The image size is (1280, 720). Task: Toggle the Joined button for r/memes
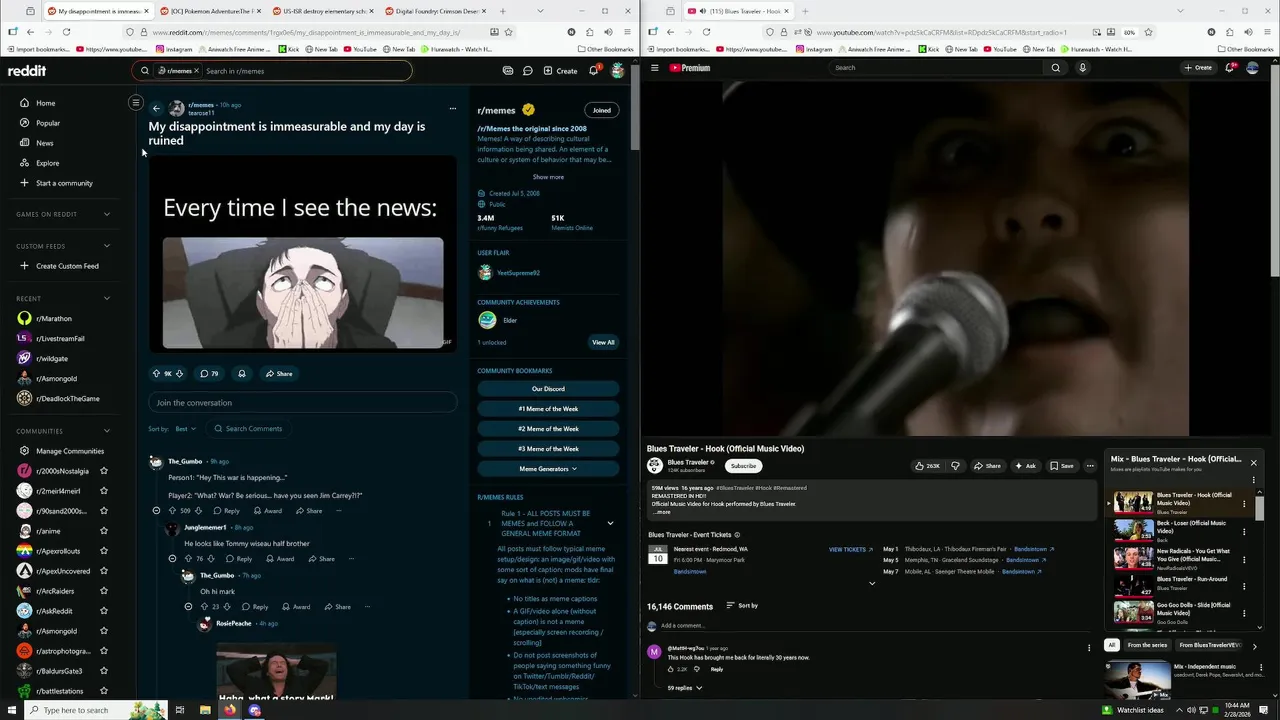(x=601, y=110)
